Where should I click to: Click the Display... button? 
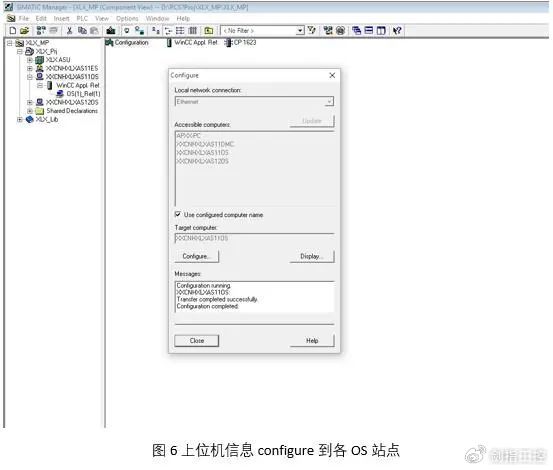(312, 256)
